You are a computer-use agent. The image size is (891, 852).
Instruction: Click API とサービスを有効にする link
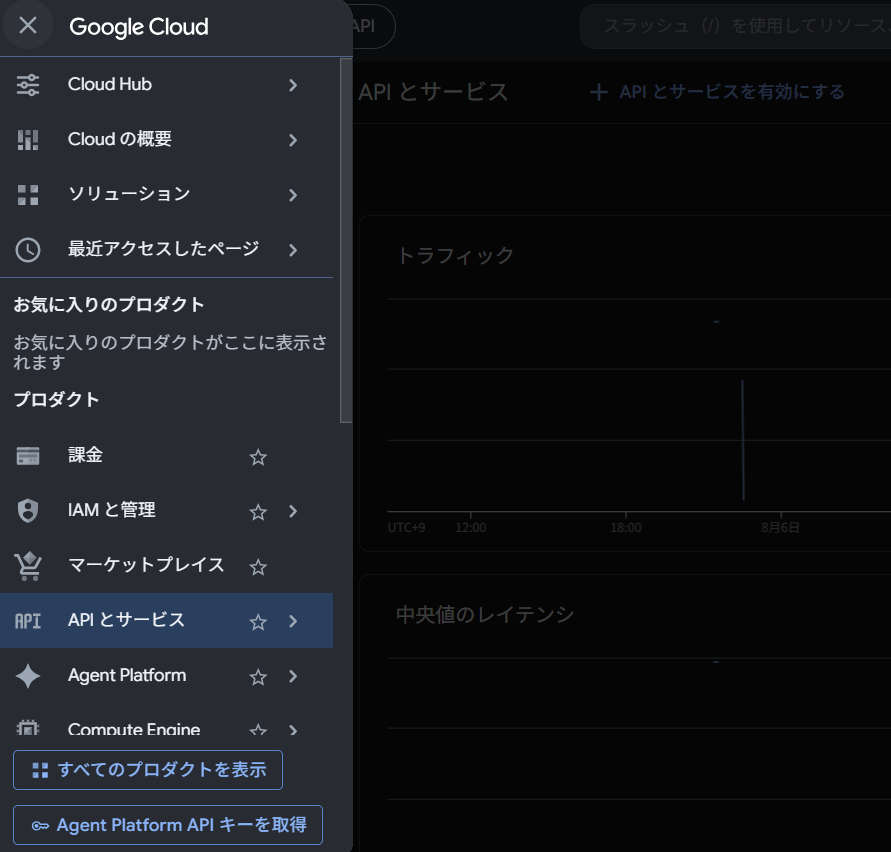[x=717, y=92]
